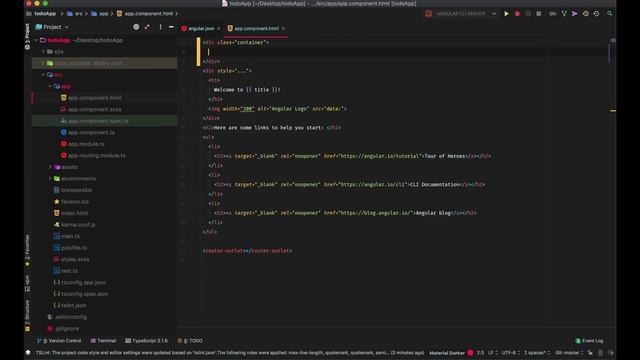Collapse all nodes in Project panel
The width and height of the screenshot is (640, 360).
147,27
